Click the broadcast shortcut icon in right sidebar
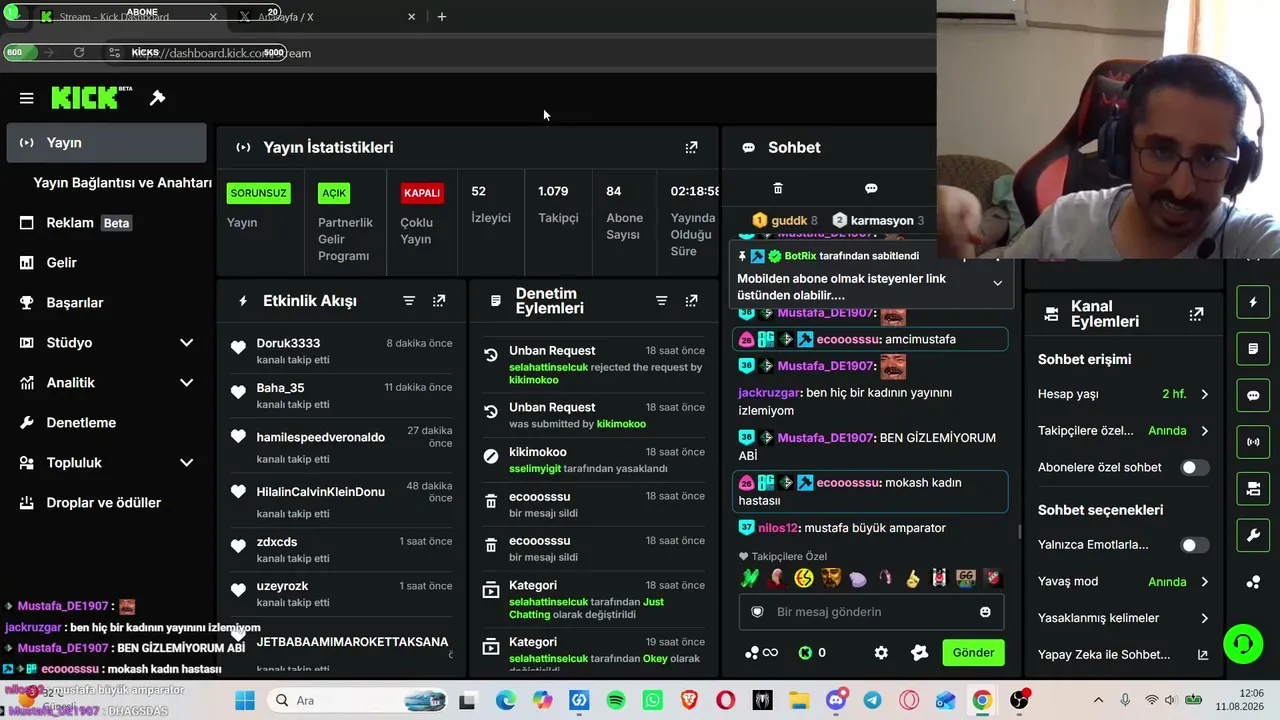This screenshot has height=720, width=1280. pos(1253,441)
